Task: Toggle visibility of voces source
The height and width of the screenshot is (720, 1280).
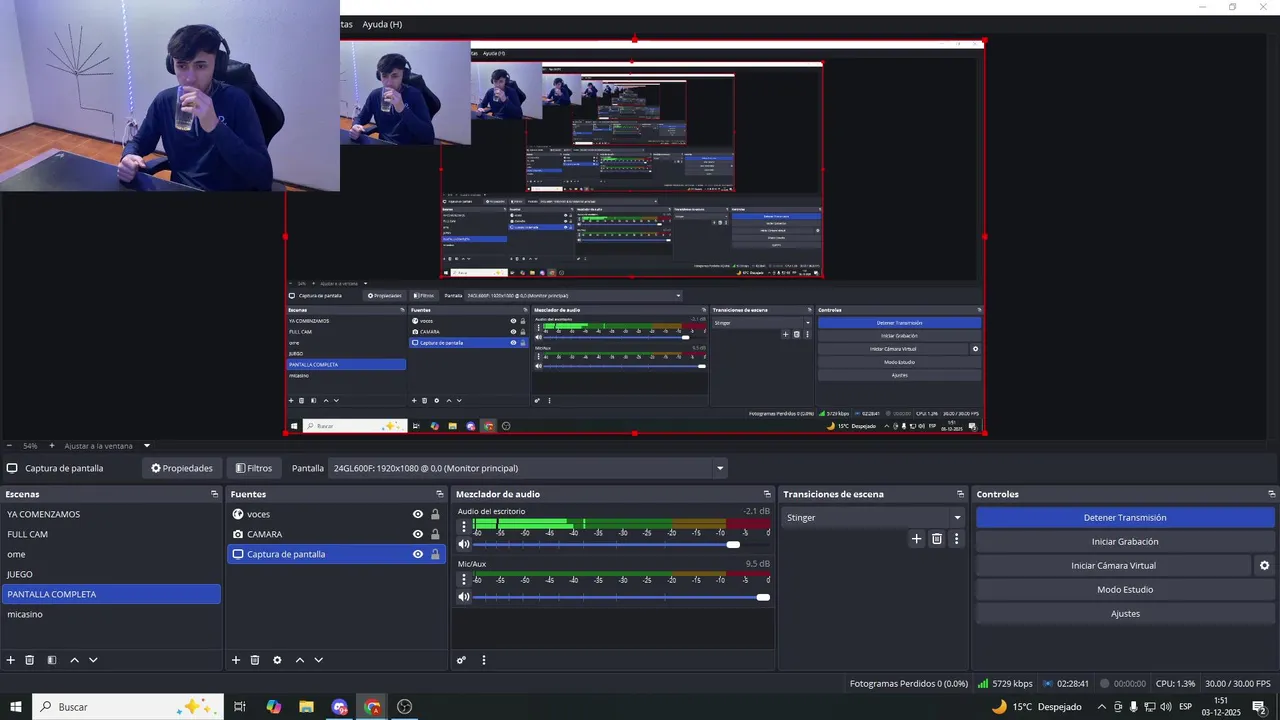Action: (x=418, y=514)
